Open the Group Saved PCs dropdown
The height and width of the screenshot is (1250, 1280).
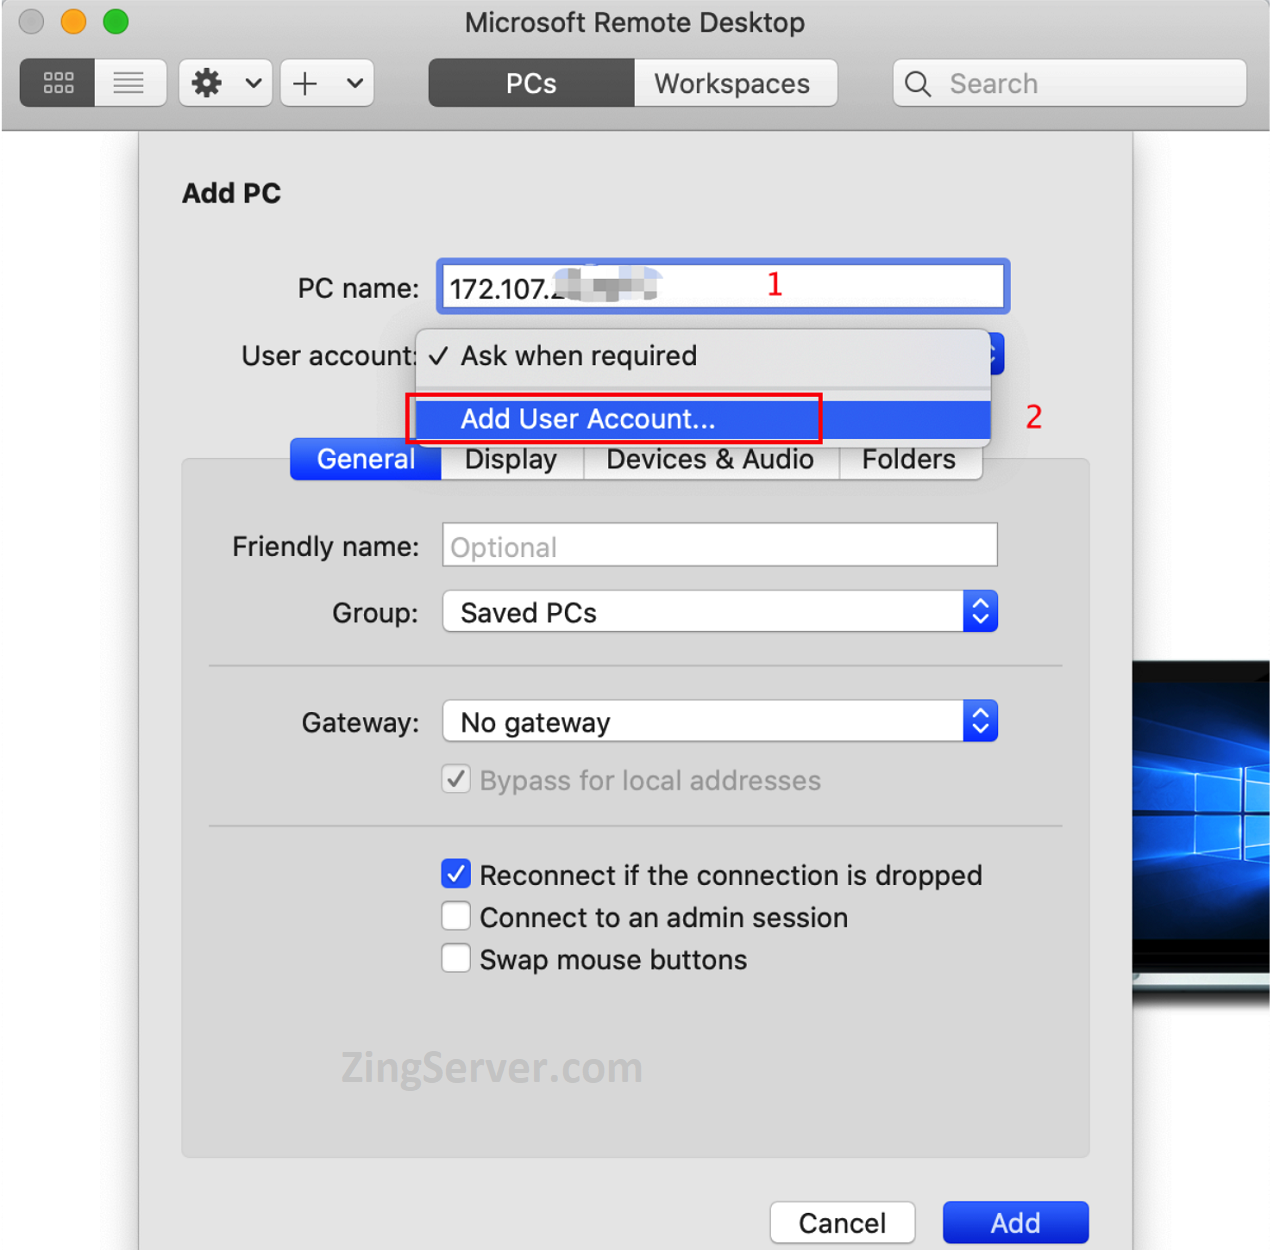720,612
